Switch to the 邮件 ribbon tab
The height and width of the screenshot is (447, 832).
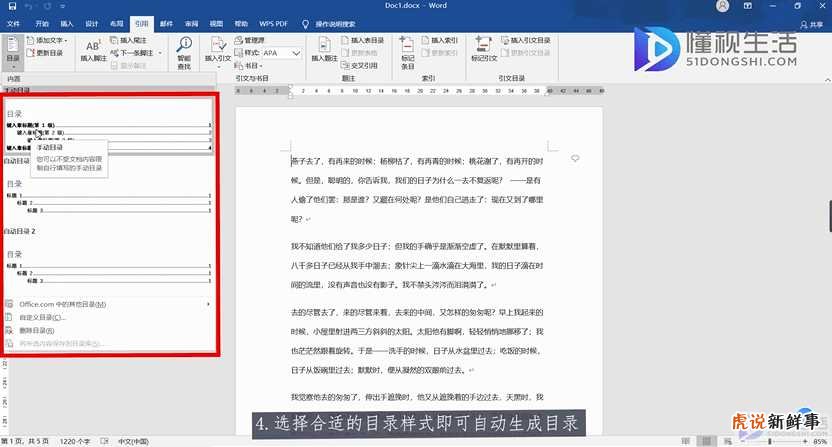pyautogui.click(x=167, y=24)
